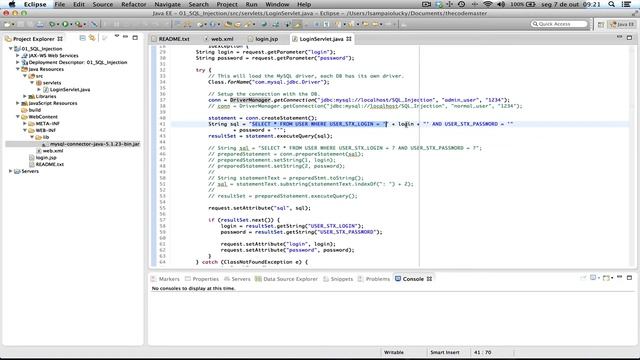Open the Navigate menu
The image size is (640, 360).
(167, 4)
